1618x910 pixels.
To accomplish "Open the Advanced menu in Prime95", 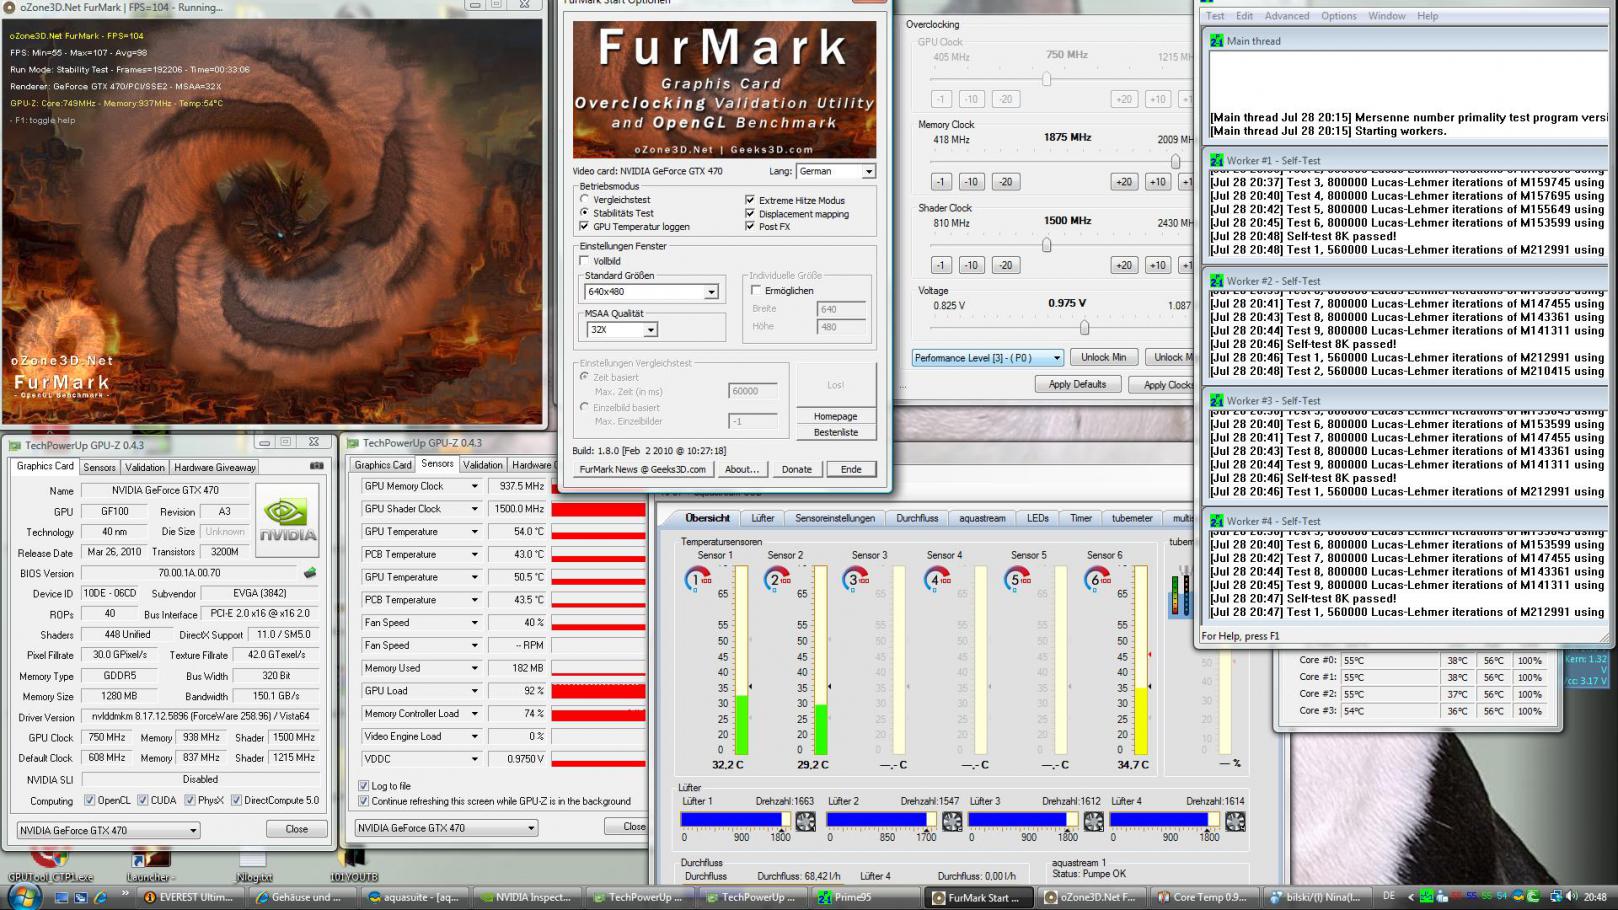I will (1286, 16).
